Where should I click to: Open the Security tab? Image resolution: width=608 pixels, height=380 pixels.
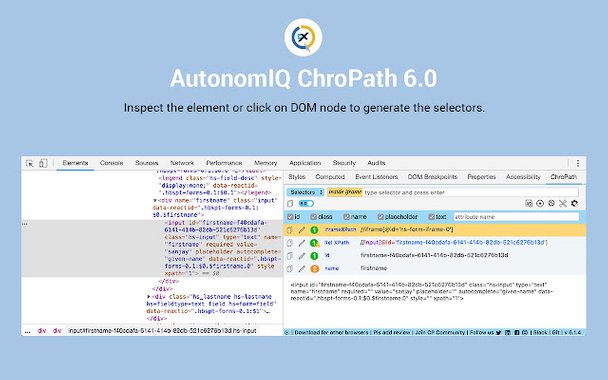(344, 163)
